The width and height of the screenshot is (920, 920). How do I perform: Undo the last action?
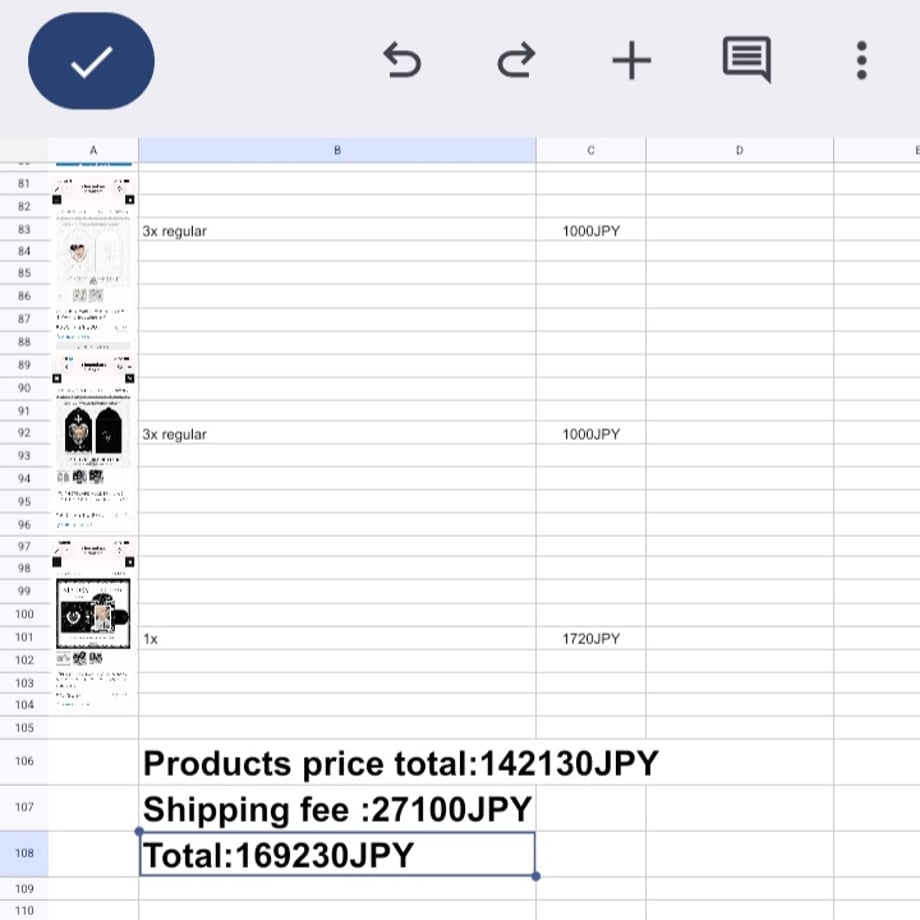402,60
